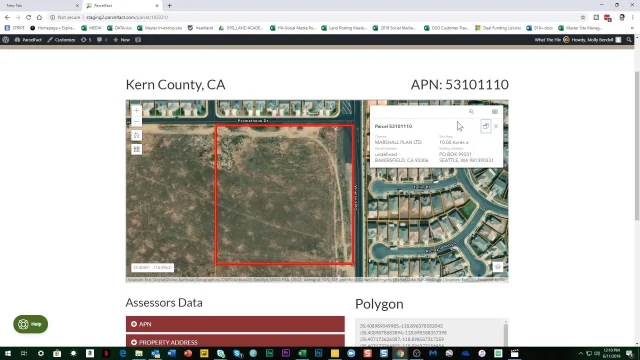Expand the APN section in Assessors Data
This screenshot has width=640, height=360.
coord(235,324)
